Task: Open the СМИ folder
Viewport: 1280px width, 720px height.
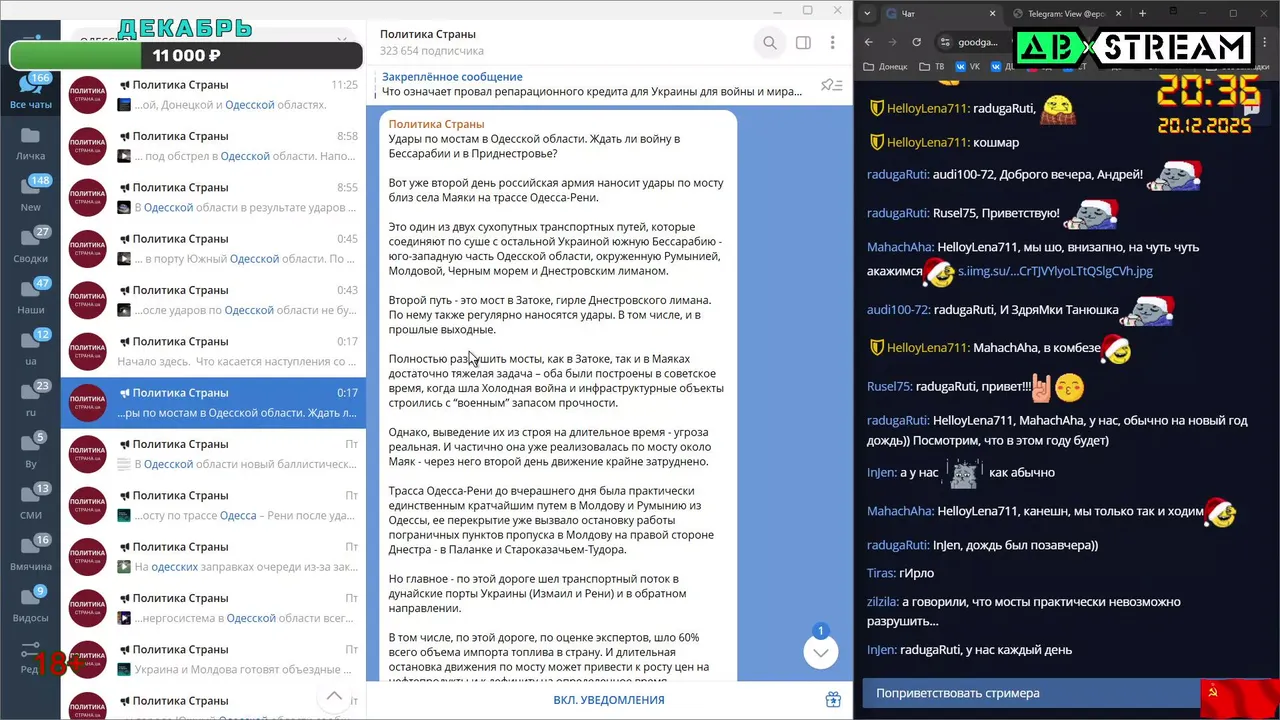Action: pos(31,503)
